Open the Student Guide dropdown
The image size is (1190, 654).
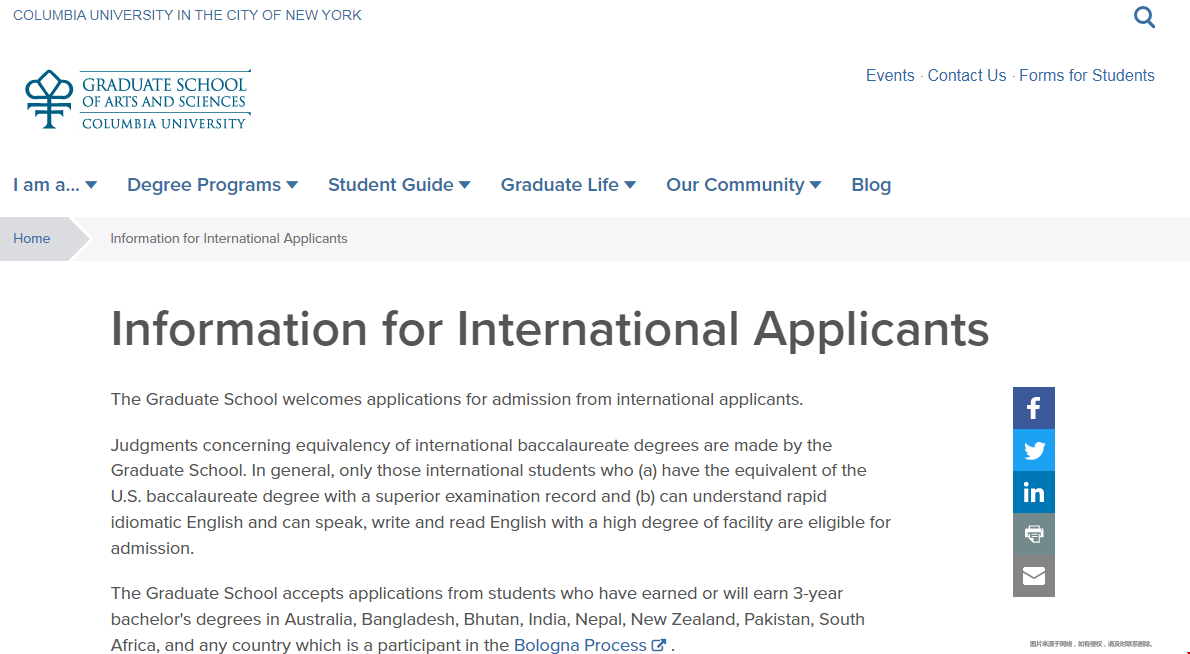399,185
